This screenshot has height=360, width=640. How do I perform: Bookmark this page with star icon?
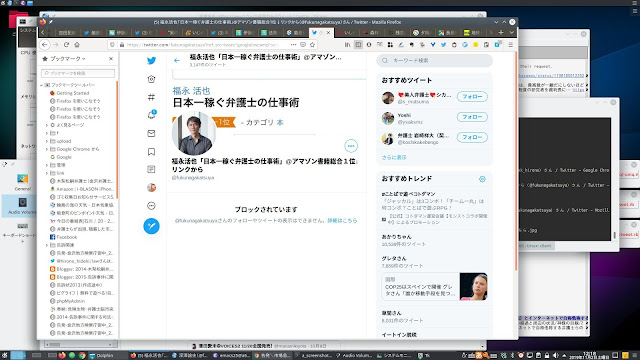click(x=313, y=44)
